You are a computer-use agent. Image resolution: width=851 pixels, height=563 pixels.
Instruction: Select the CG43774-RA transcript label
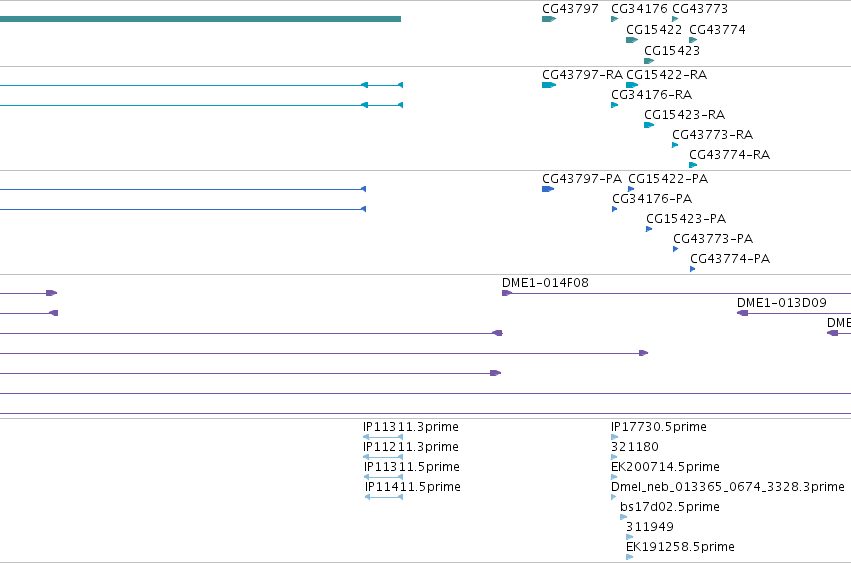pyautogui.click(x=729, y=155)
